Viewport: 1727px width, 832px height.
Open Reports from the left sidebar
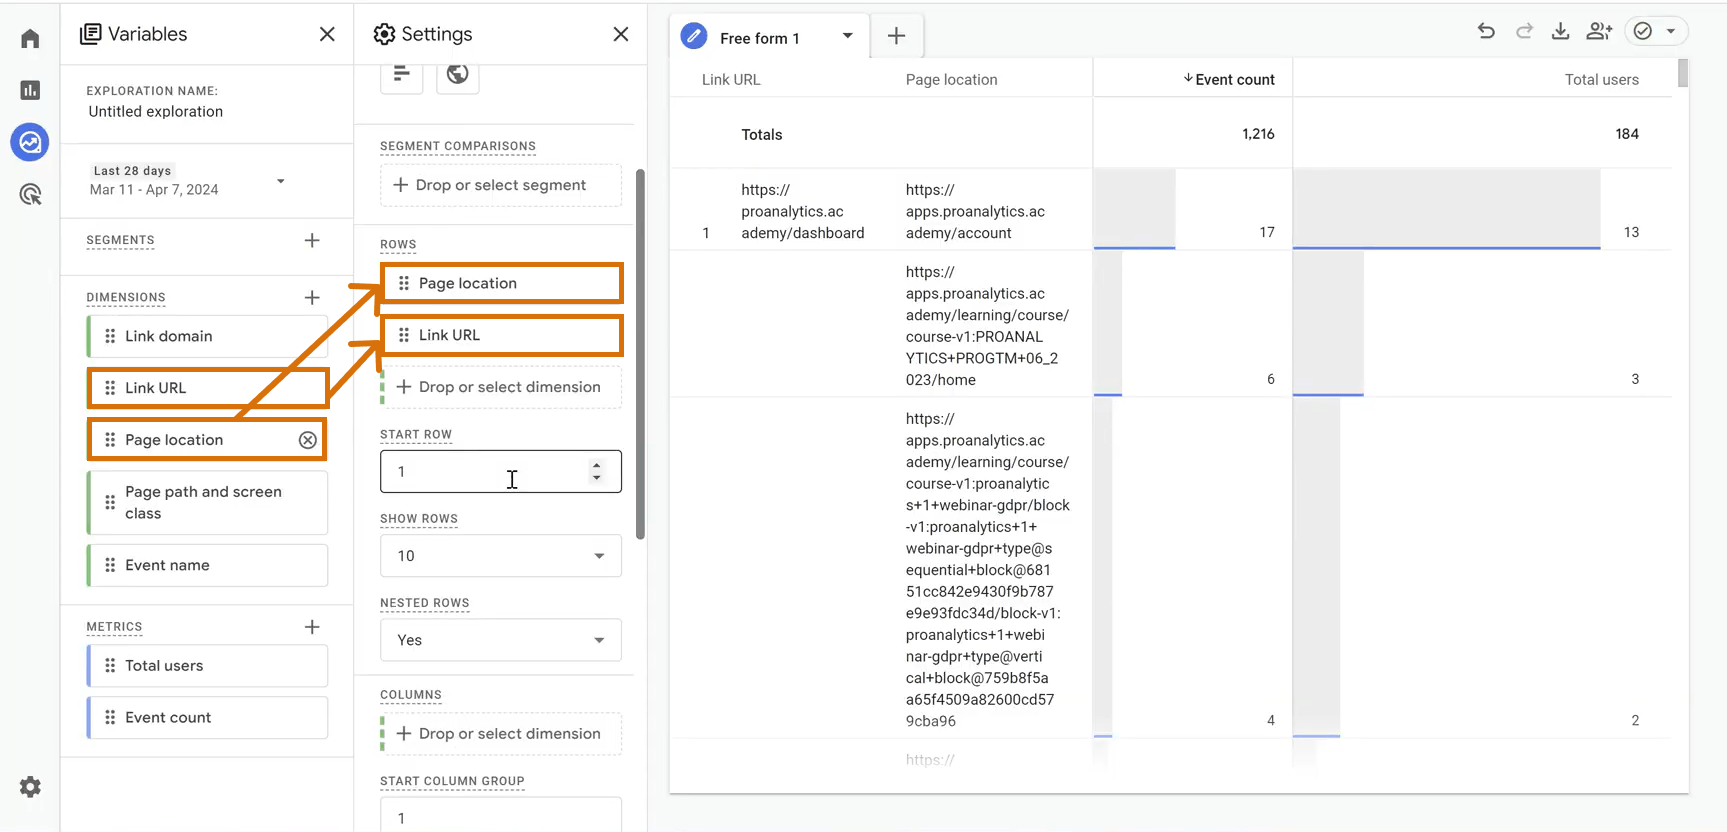point(30,90)
